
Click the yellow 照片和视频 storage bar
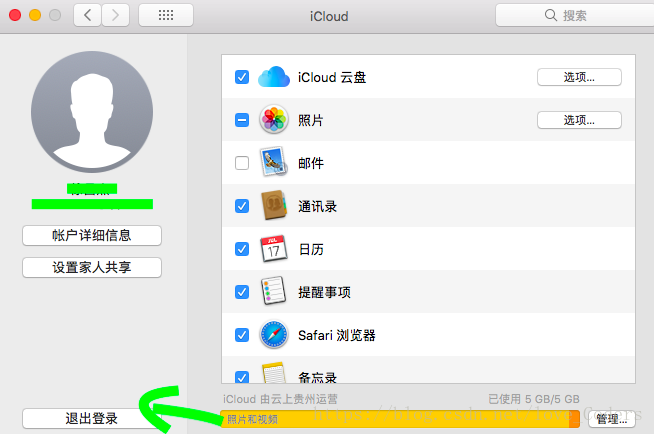point(395,419)
